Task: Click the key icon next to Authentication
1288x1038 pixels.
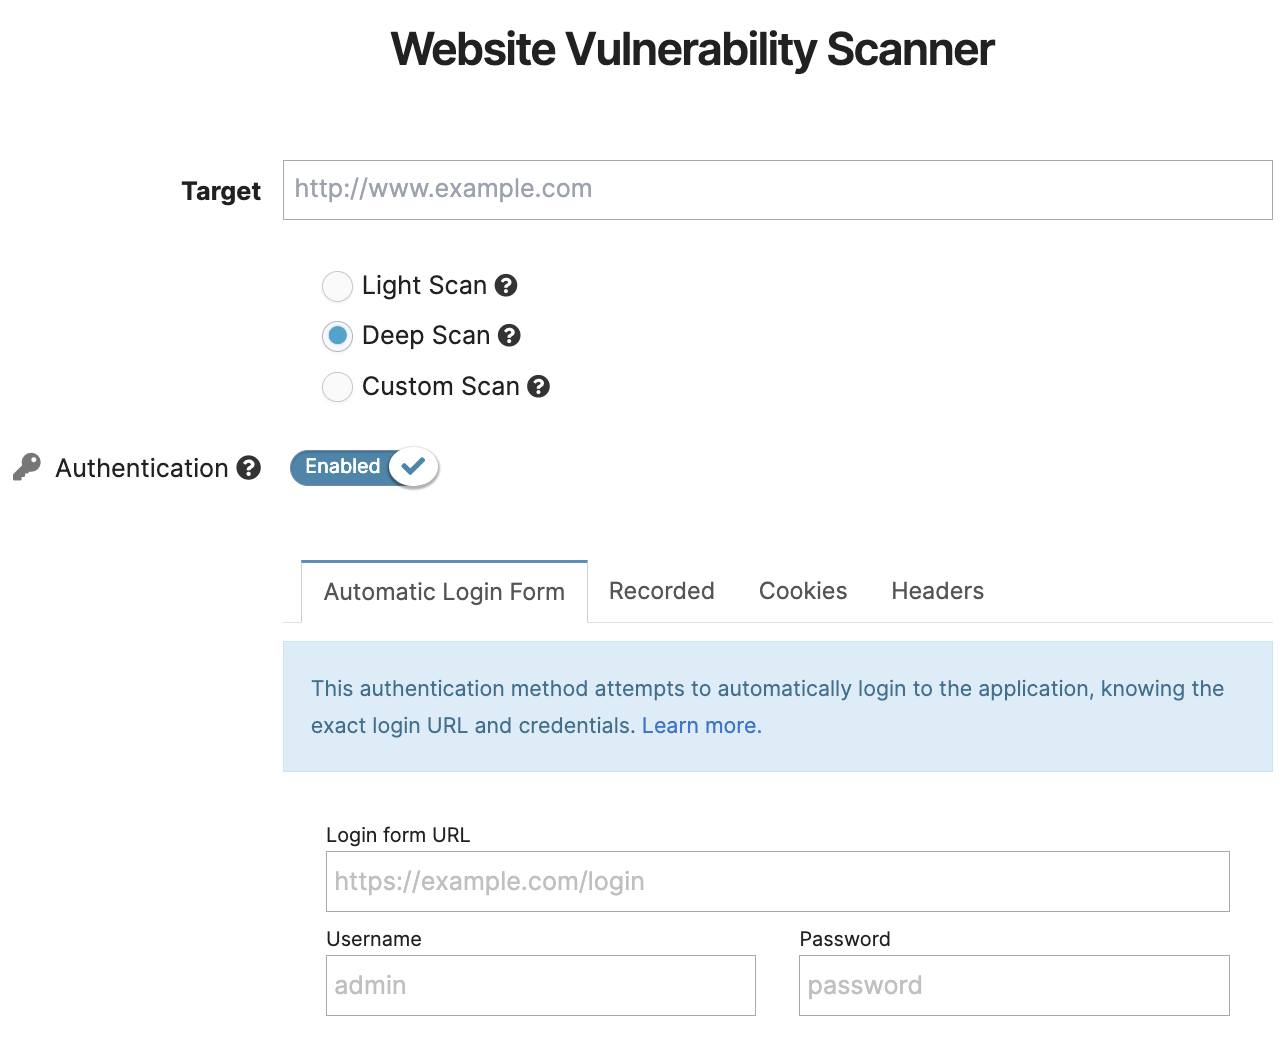Action: (x=25, y=465)
